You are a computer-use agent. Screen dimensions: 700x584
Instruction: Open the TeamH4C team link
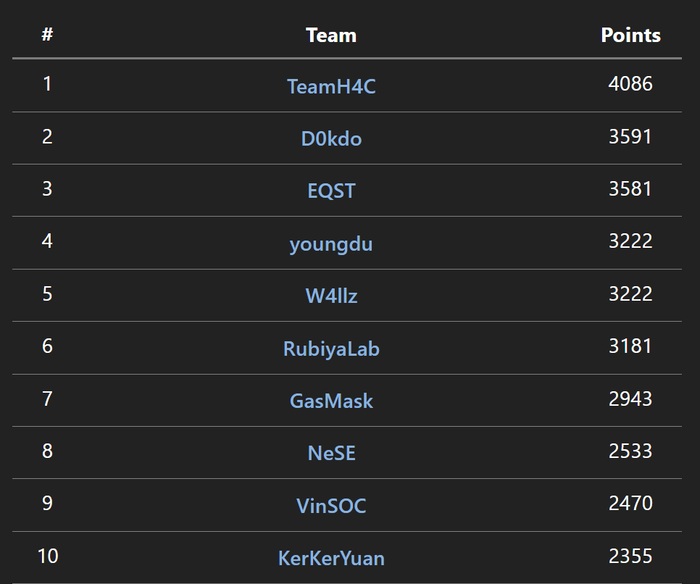coord(331,86)
